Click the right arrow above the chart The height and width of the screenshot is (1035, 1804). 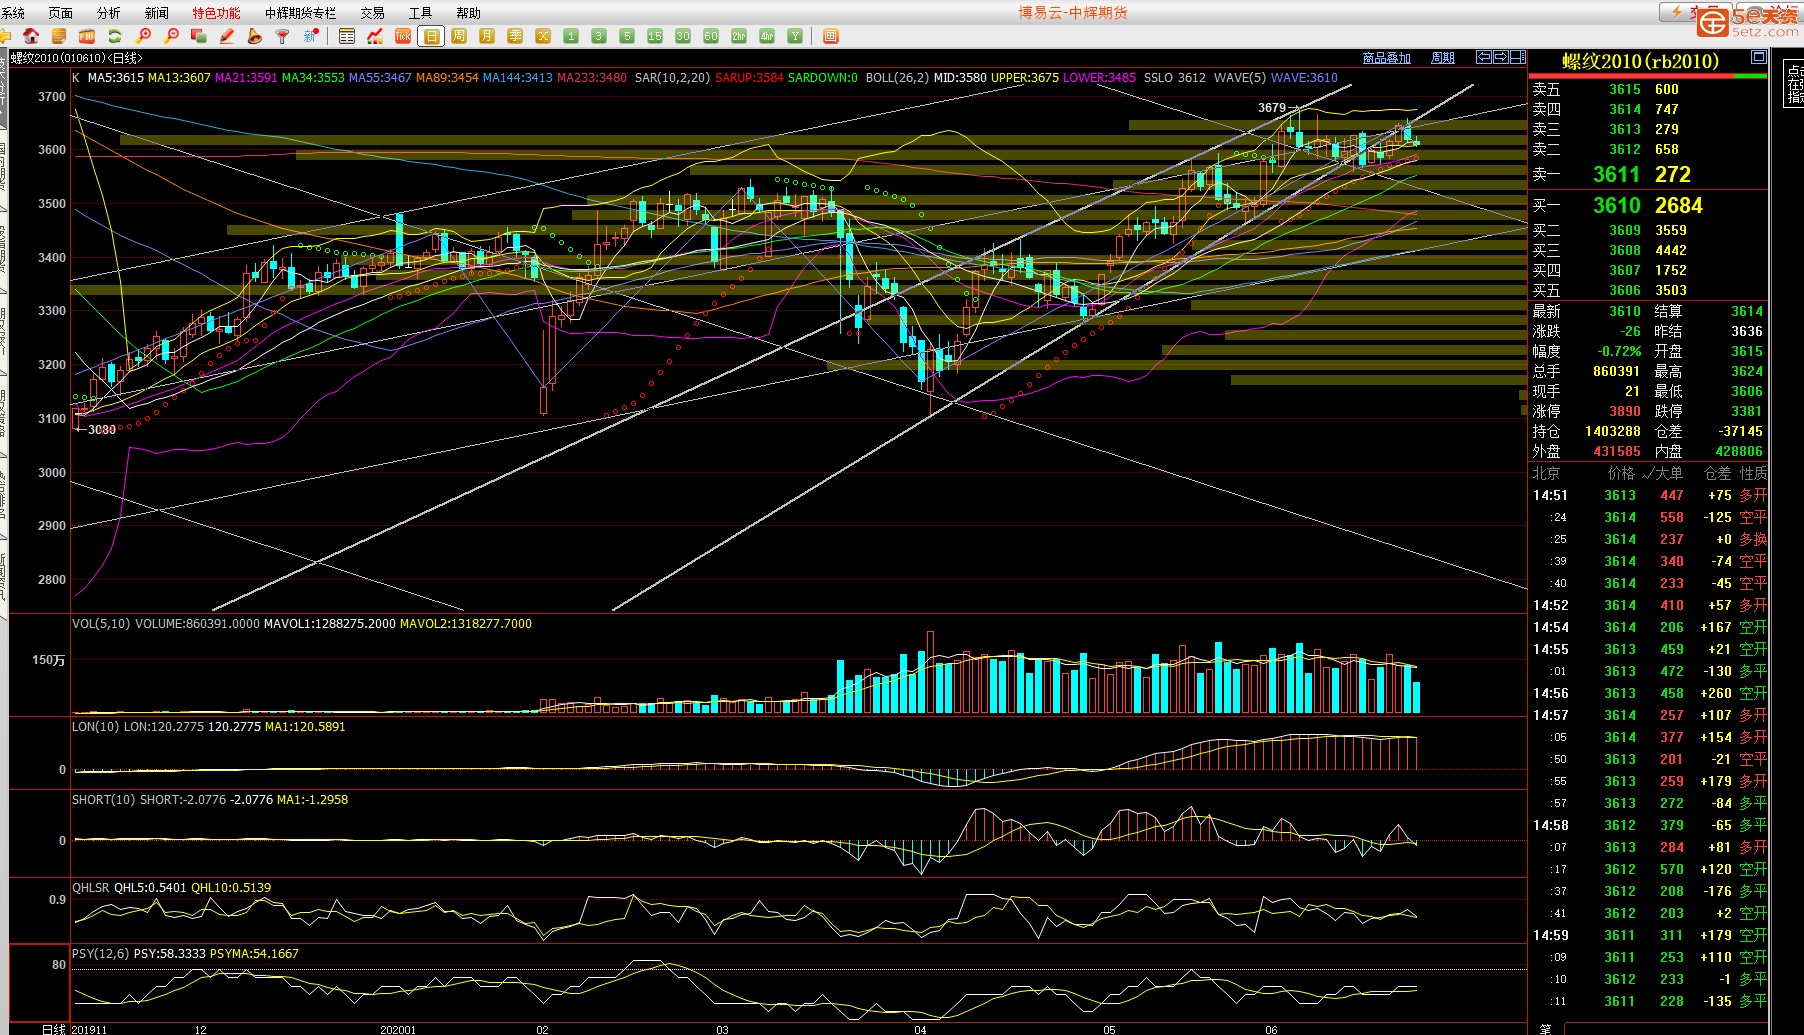coord(1501,57)
